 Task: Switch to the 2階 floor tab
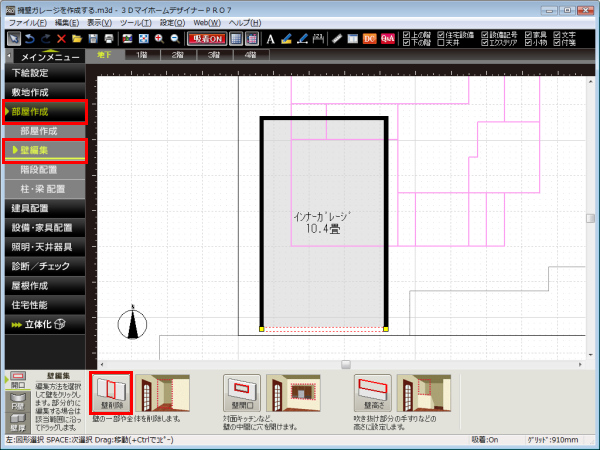point(177,56)
